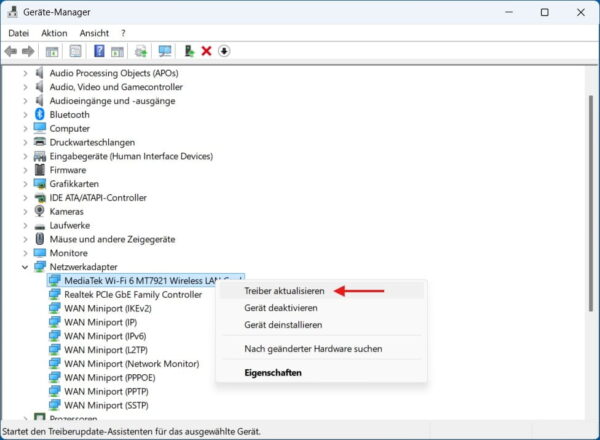Expand the Monitore node
The width and height of the screenshot is (600, 440).
[25, 253]
